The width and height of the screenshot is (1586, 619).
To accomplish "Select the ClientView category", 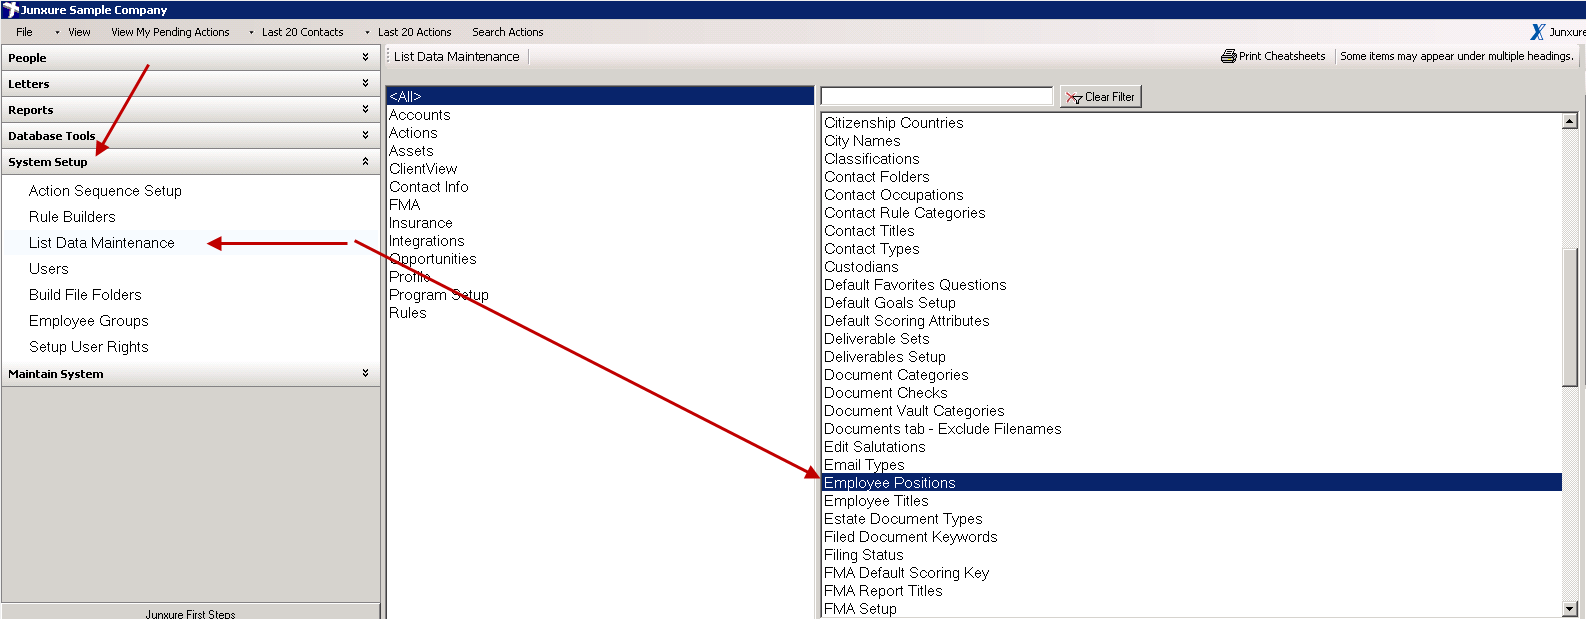I will click(x=423, y=169).
